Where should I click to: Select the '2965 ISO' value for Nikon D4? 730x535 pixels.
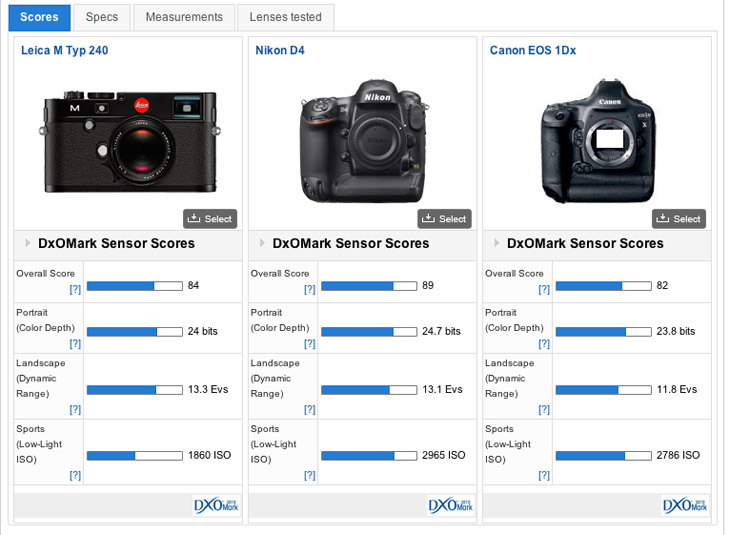tap(444, 455)
